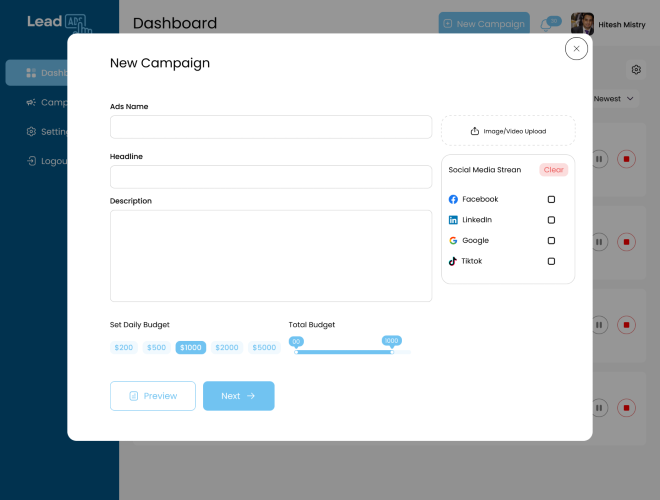Click the New Campaign button in the header
660x500 pixels.
pyautogui.click(x=484, y=24)
